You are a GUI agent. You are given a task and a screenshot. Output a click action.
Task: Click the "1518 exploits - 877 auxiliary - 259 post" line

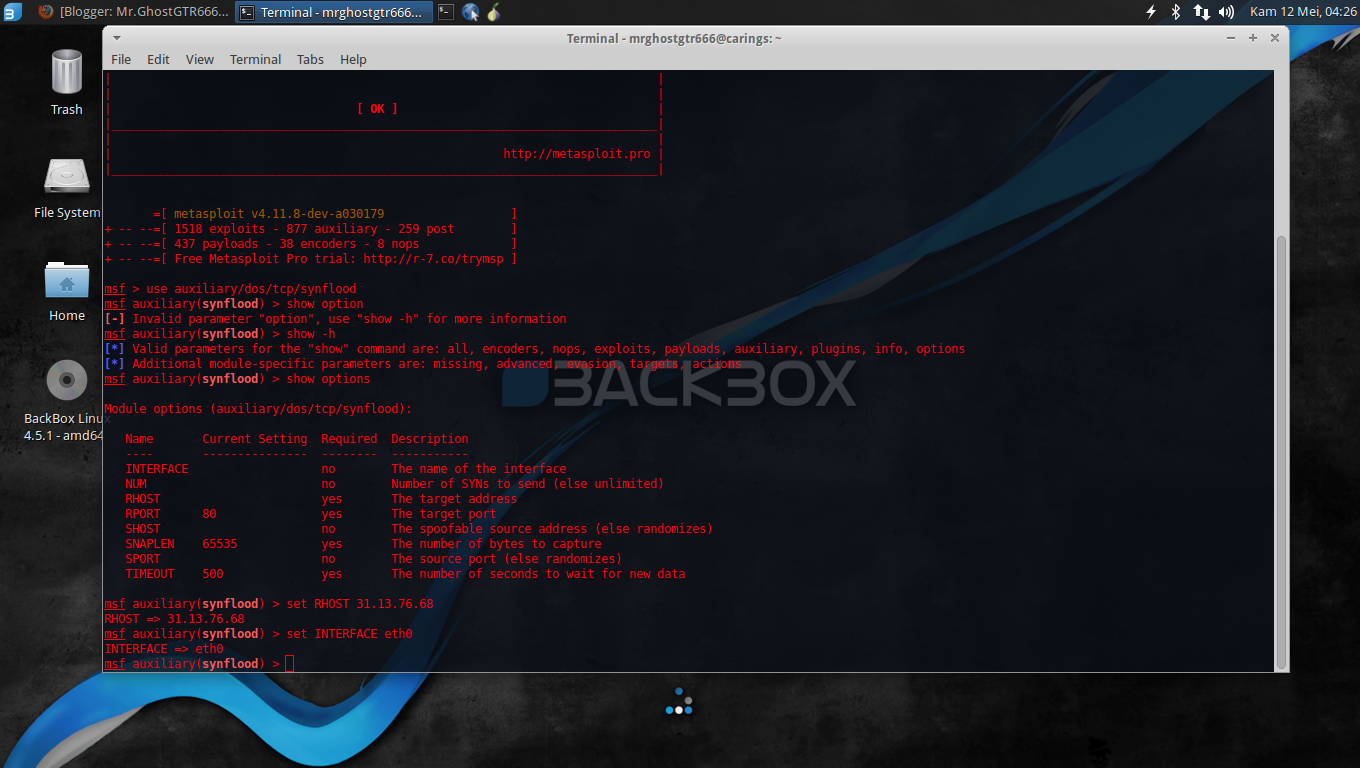[x=314, y=229]
